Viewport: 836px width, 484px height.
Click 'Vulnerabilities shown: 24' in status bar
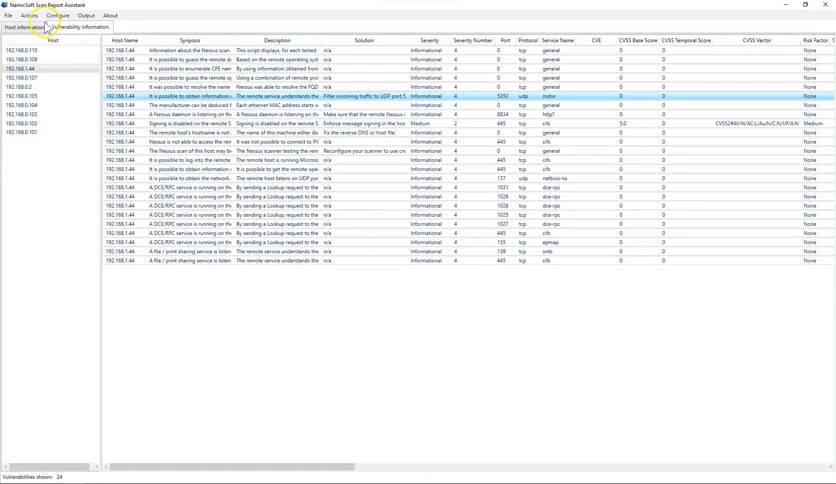pos(33,477)
